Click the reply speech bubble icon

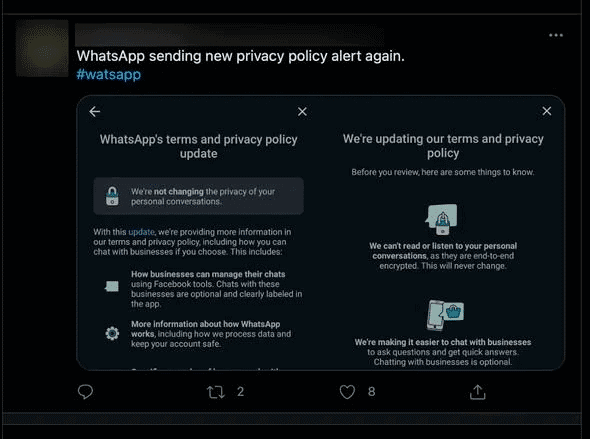click(x=85, y=392)
